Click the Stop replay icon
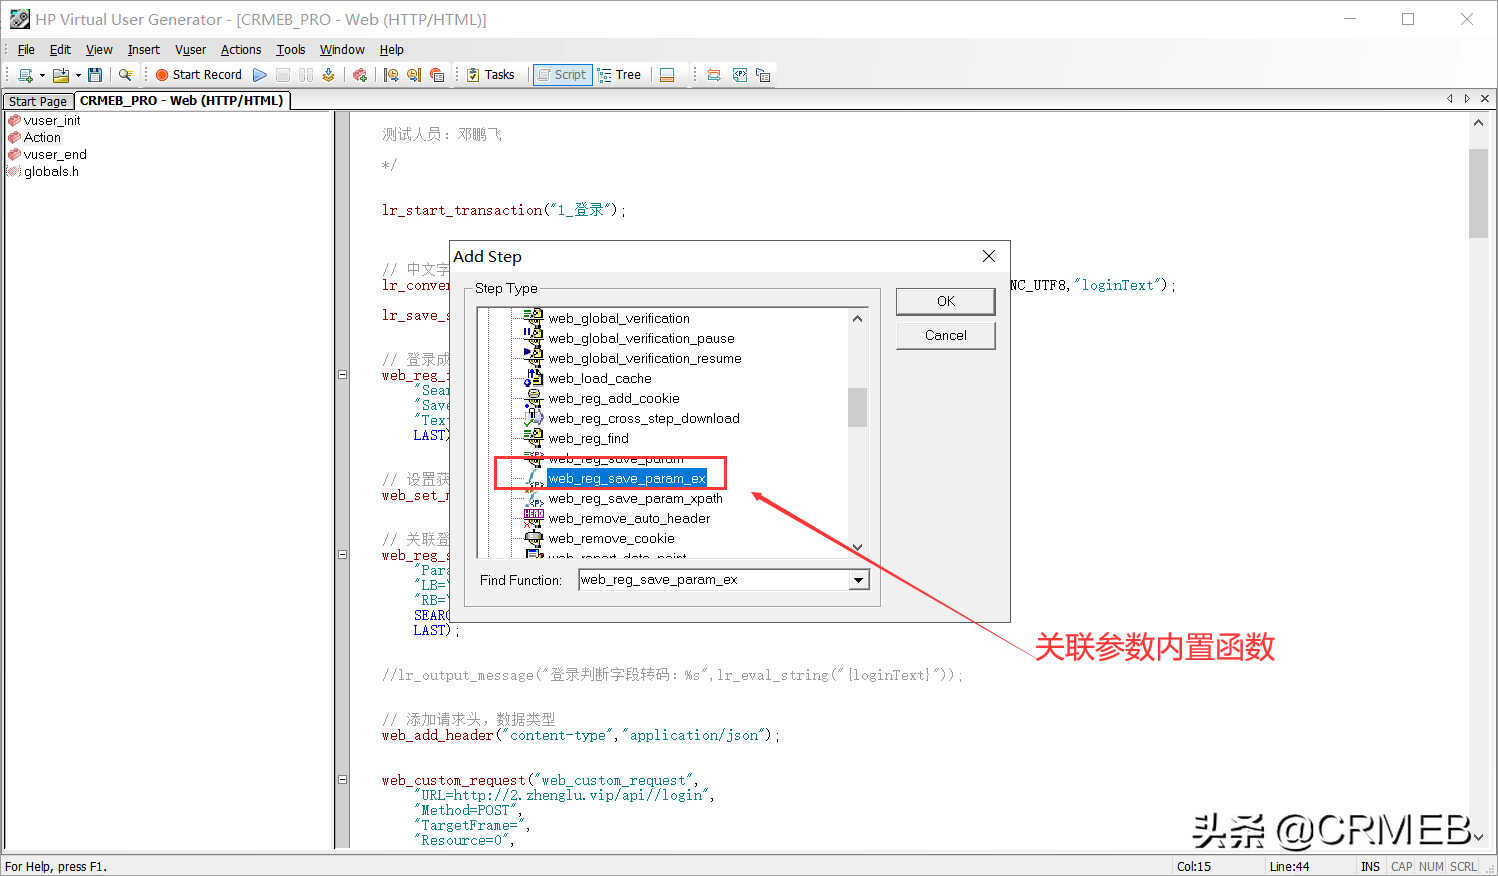Image resolution: width=1498 pixels, height=876 pixels. pos(283,75)
